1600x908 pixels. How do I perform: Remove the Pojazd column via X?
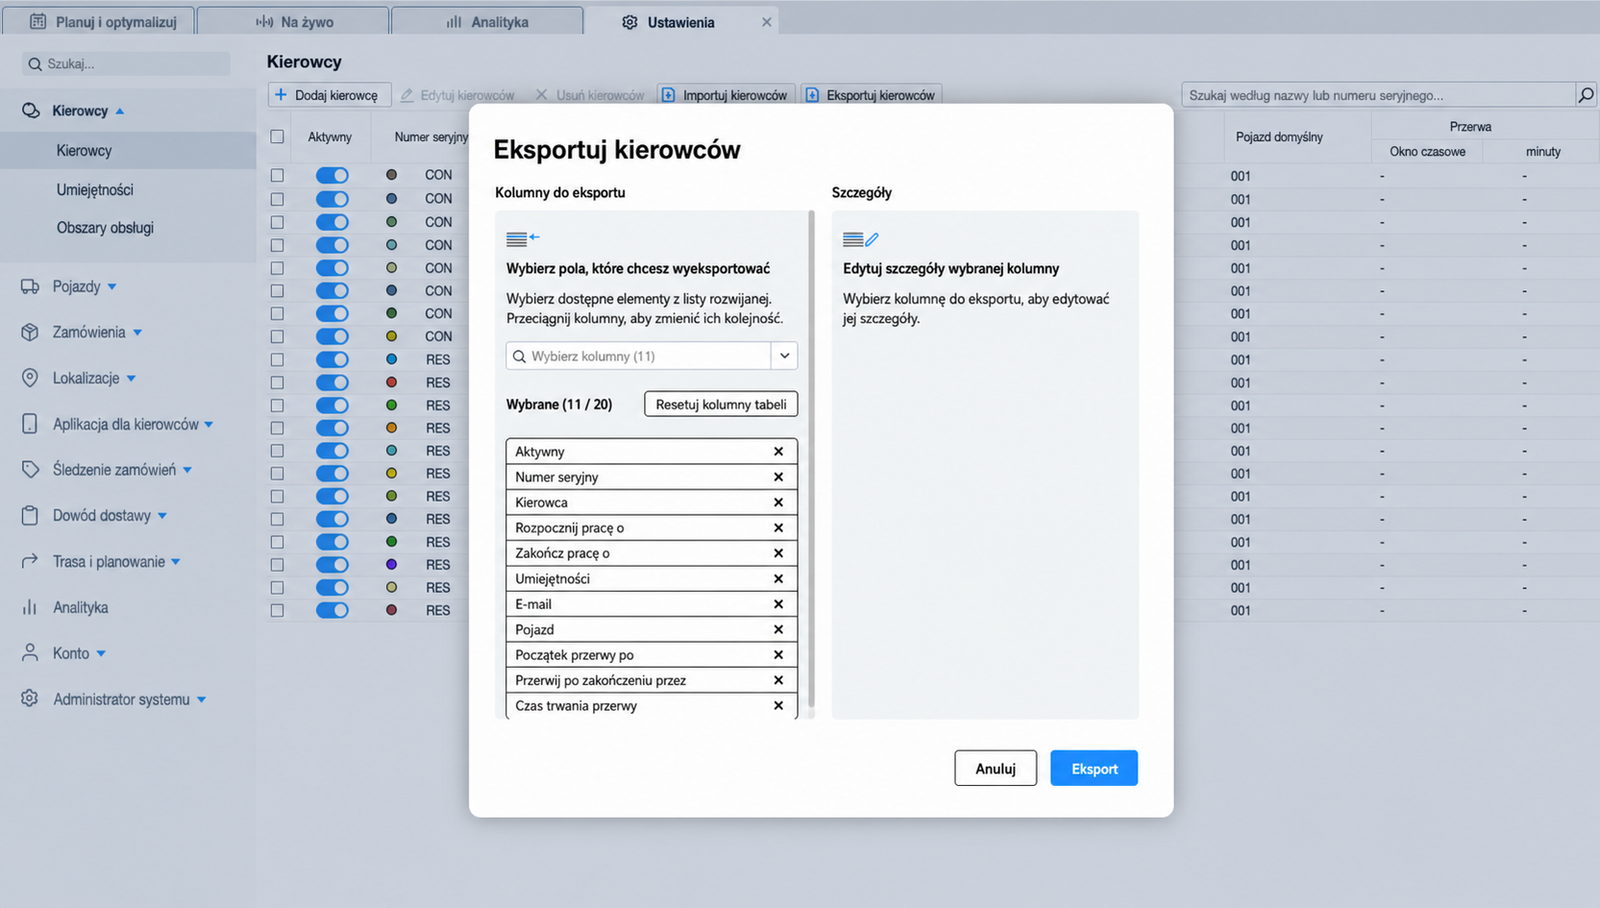[x=778, y=629]
